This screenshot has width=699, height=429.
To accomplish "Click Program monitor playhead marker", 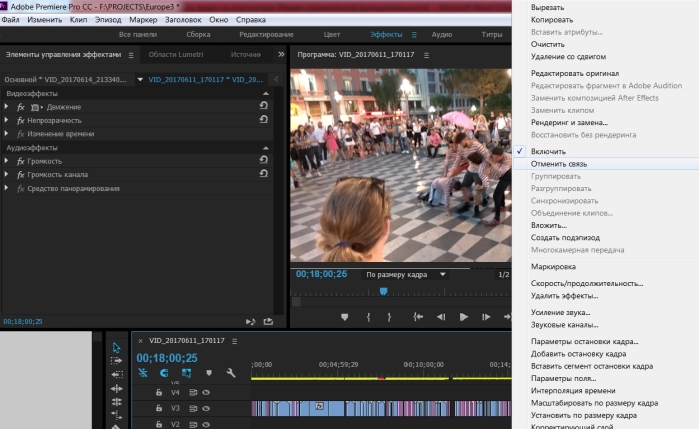I will coord(383,291).
